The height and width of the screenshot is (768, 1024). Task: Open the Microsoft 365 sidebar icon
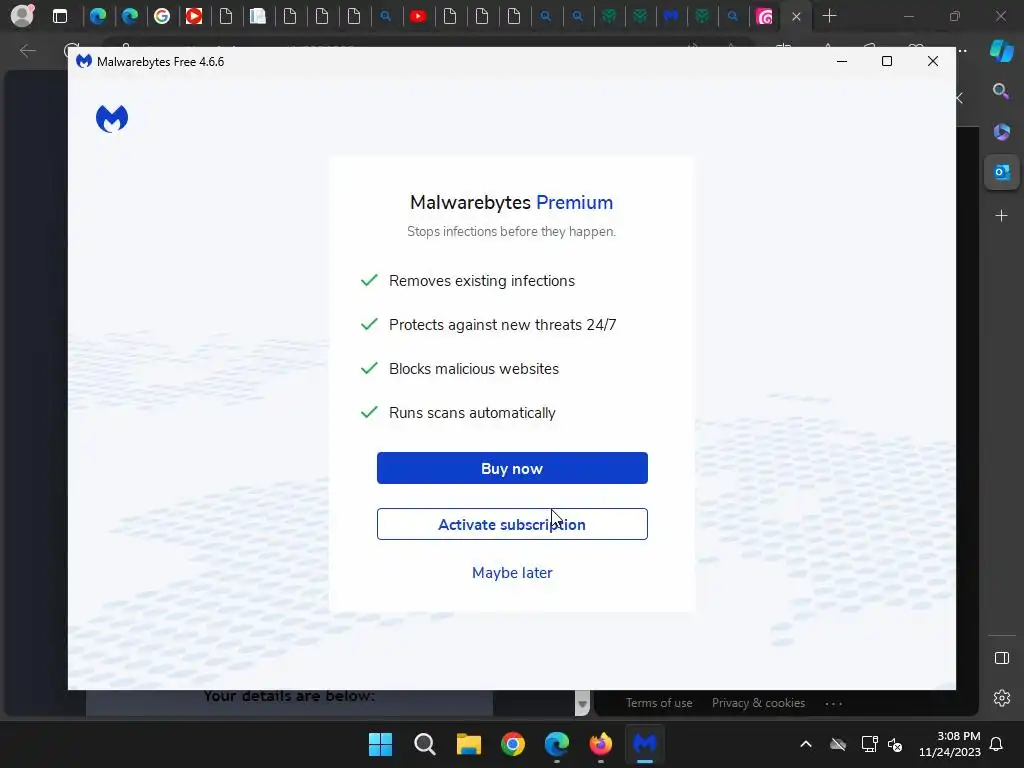pyautogui.click(x=1001, y=132)
